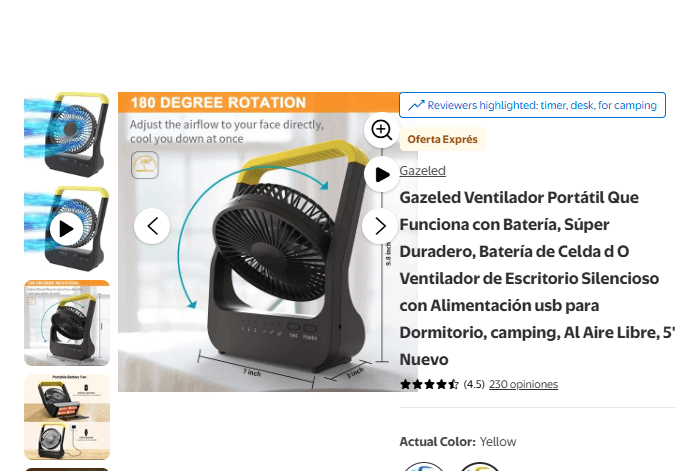675x471 pixels.
Task: Select the partially visible last thumbnail
Action: tap(67, 470)
